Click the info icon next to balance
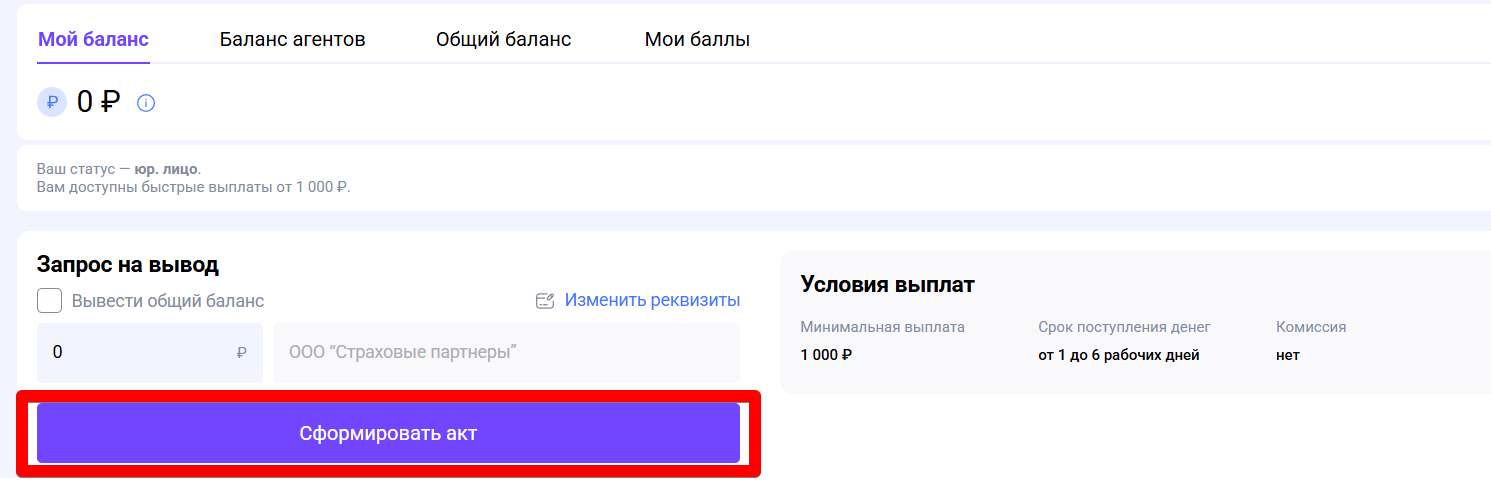This screenshot has width=1491, height=481. [x=146, y=103]
